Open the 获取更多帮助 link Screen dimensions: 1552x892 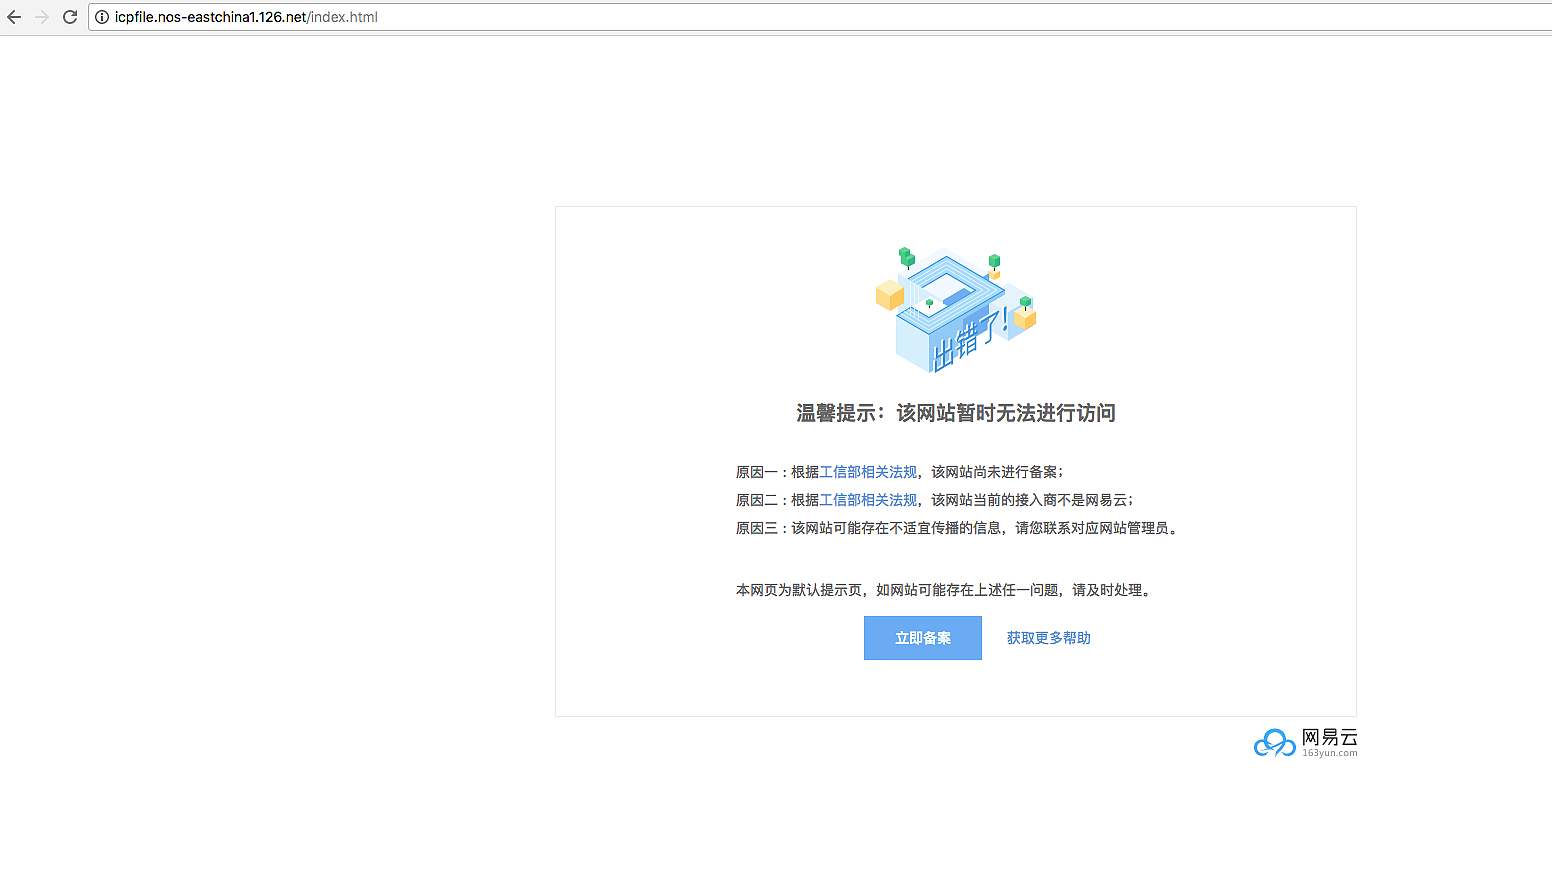1048,638
